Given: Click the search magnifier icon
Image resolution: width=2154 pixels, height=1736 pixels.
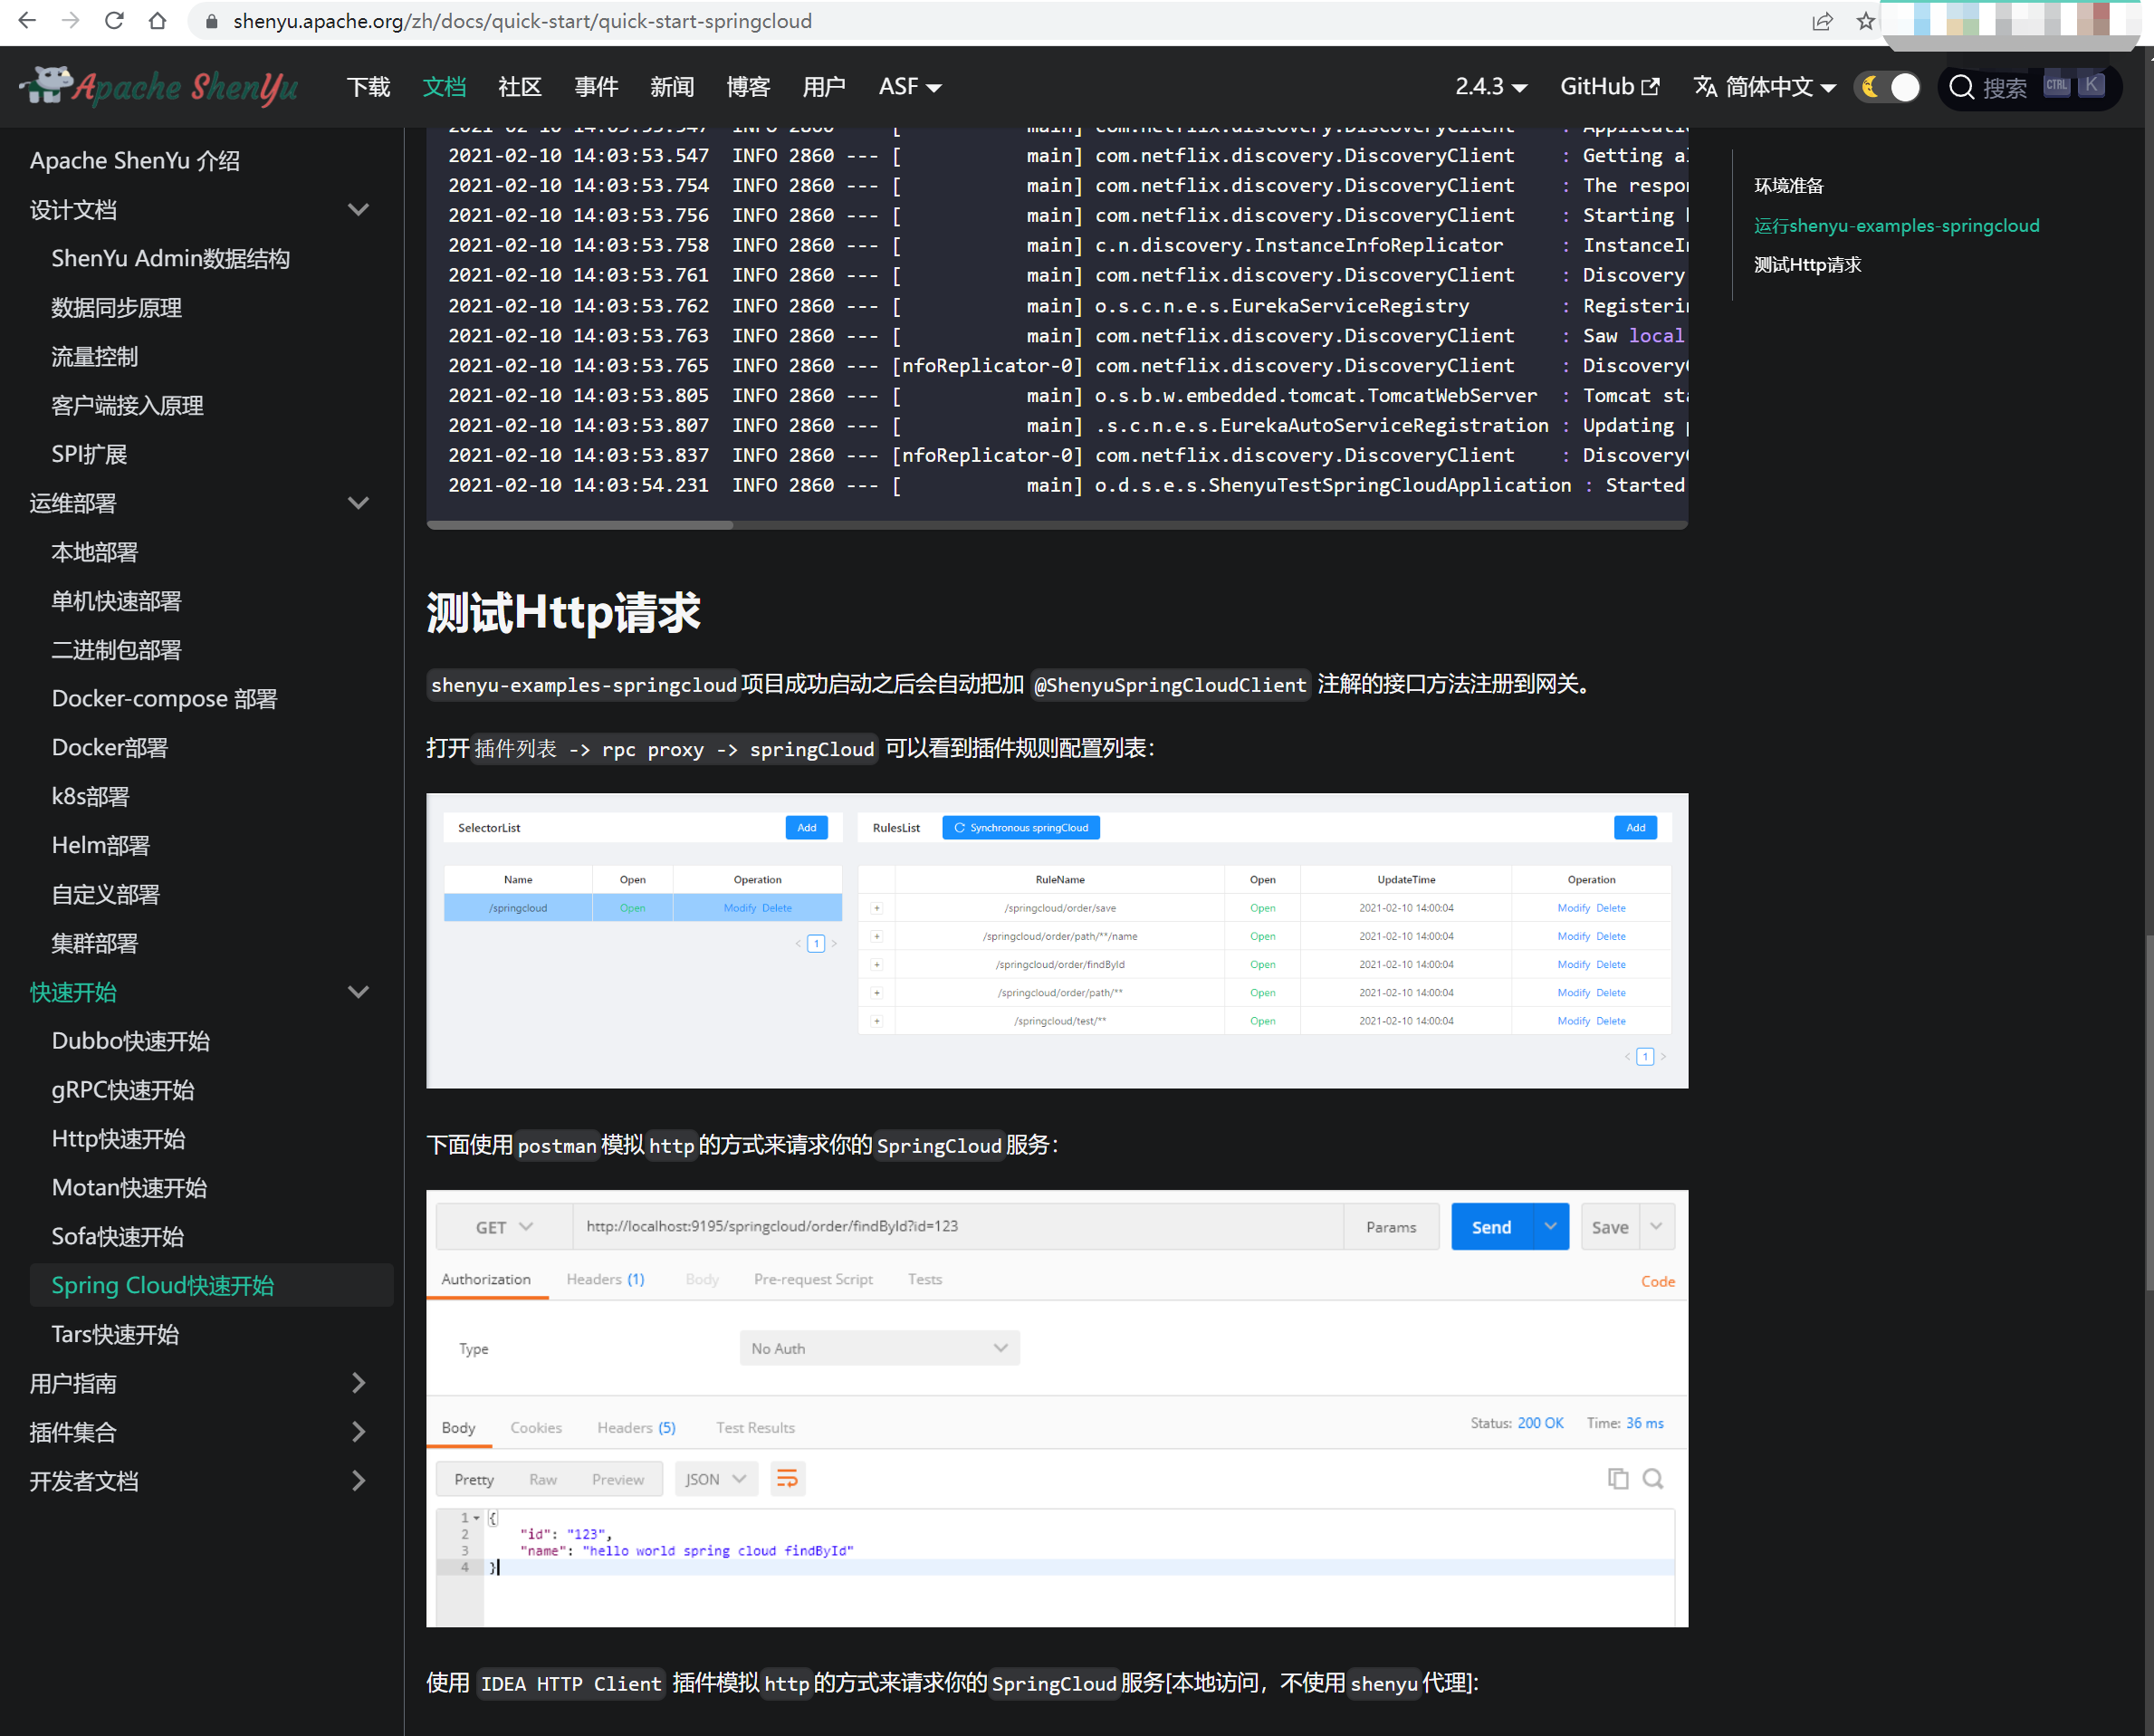Looking at the screenshot, I should [x=1961, y=87].
